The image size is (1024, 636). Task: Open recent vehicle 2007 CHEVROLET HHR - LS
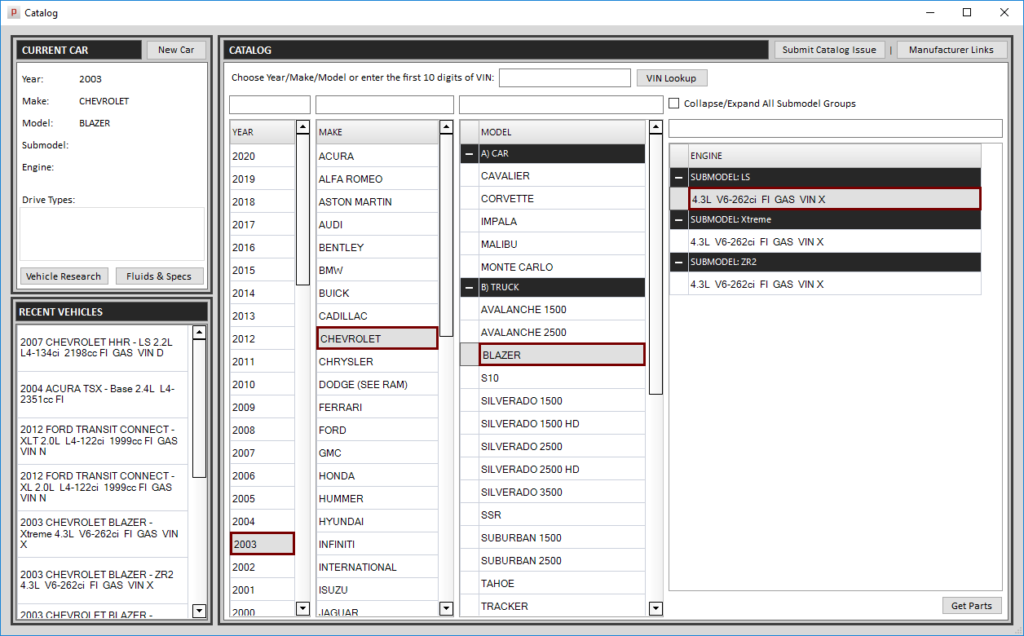point(103,347)
